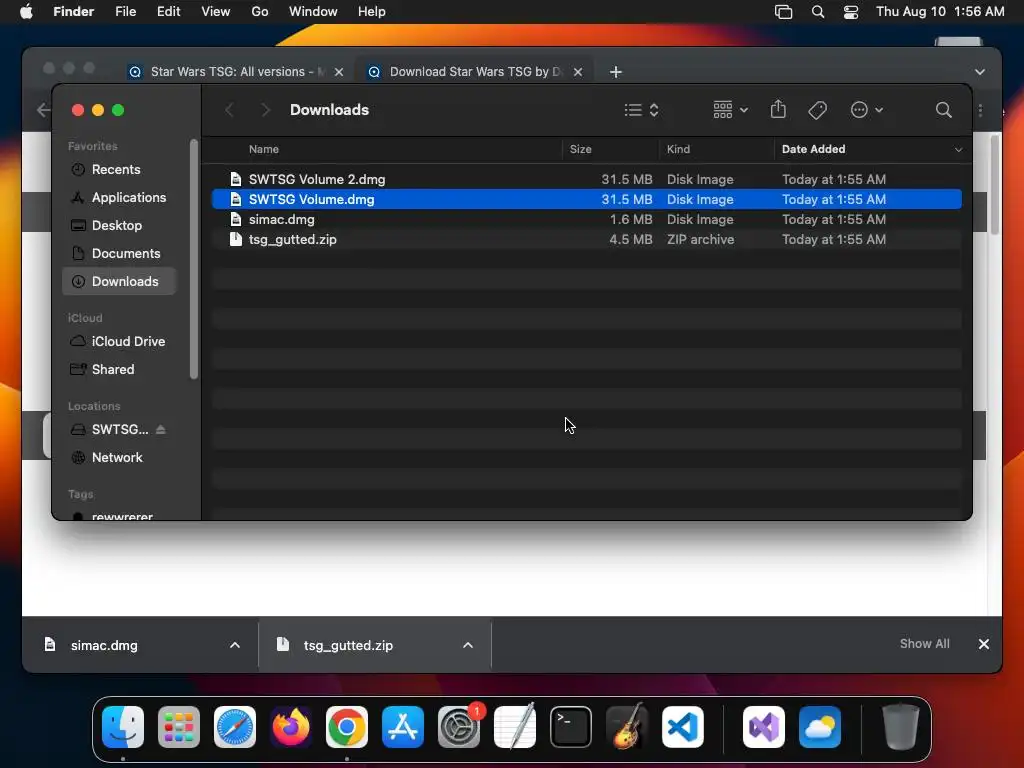The width and height of the screenshot is (1024, 768).
Task: Open the More actions ellipsis menu
Action: point(867,110)
